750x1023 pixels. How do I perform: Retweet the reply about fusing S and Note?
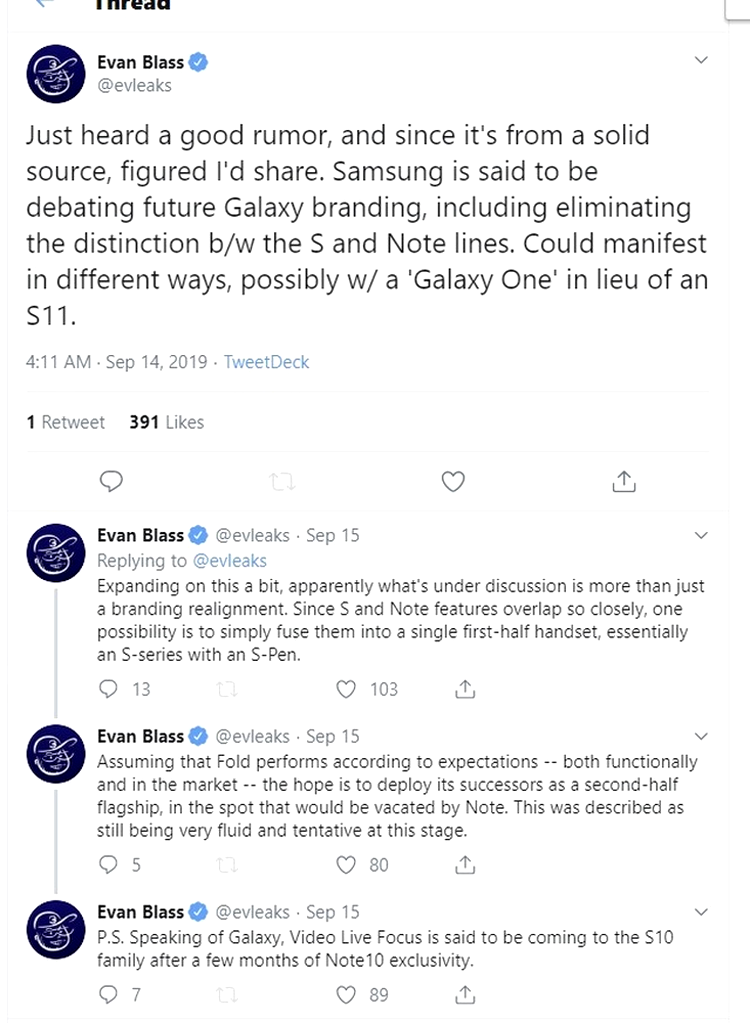(x=227, y=689)
